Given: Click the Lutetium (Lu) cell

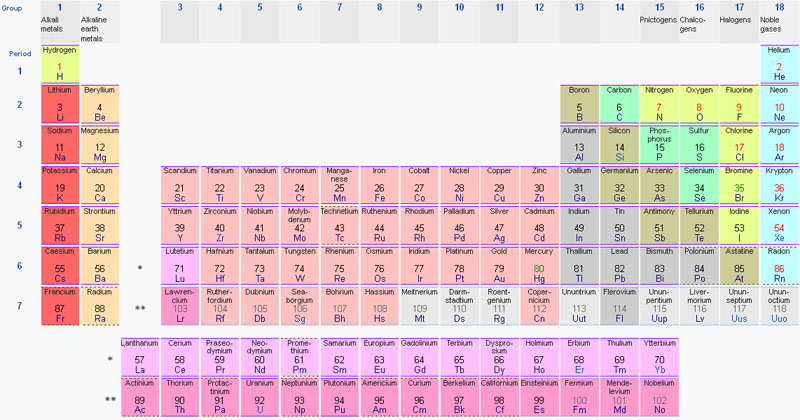Looking at the screenshot, I should coord(180,265).
